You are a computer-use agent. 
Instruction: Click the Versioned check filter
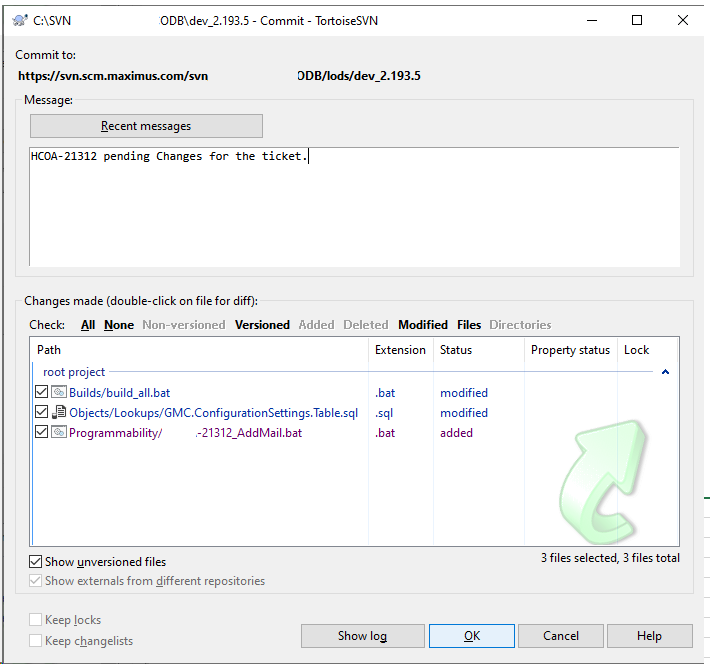pos(262,325)
